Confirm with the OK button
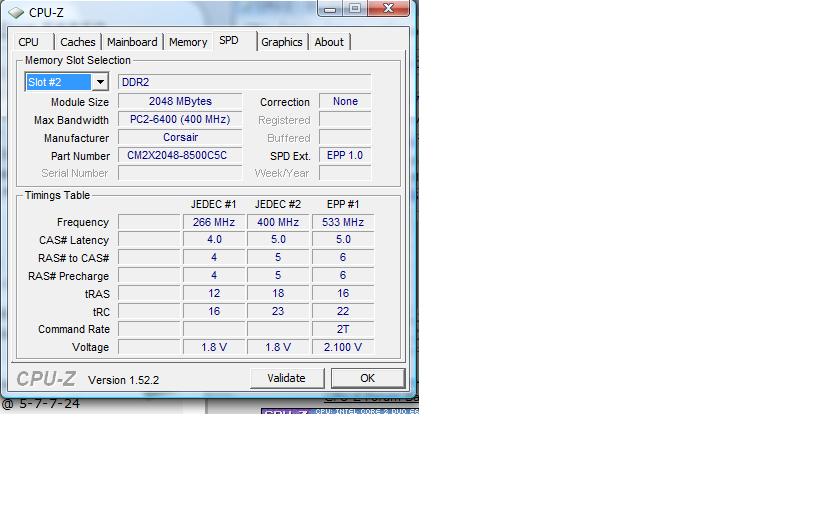The height and width of the screenshot is (525, 840). [368, 378]
